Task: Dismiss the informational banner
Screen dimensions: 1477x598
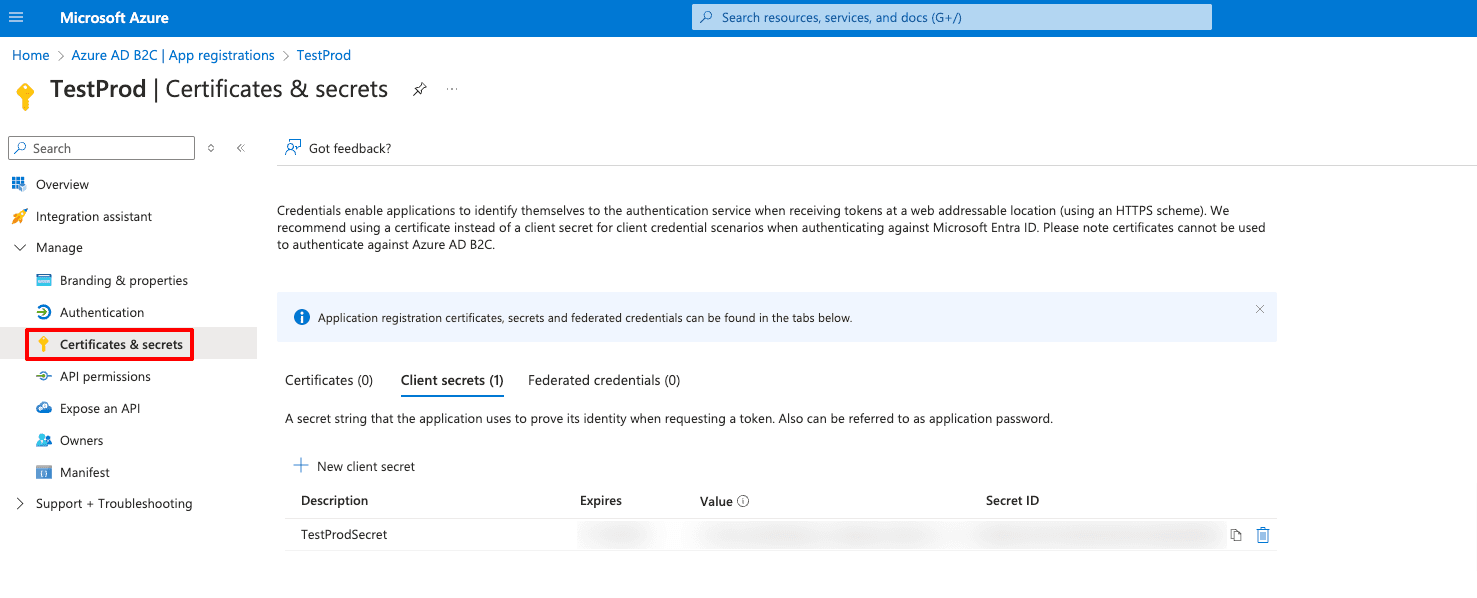Action: coord(1259,309)
